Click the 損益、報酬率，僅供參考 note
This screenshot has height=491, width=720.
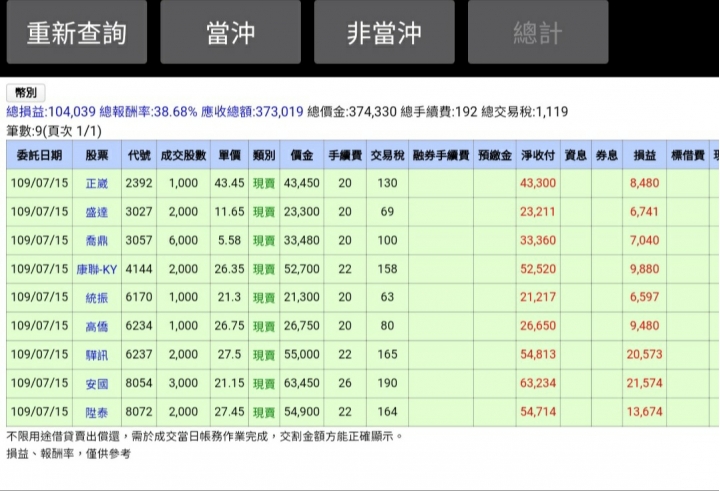pyautogui.click(x=69, y=454)
